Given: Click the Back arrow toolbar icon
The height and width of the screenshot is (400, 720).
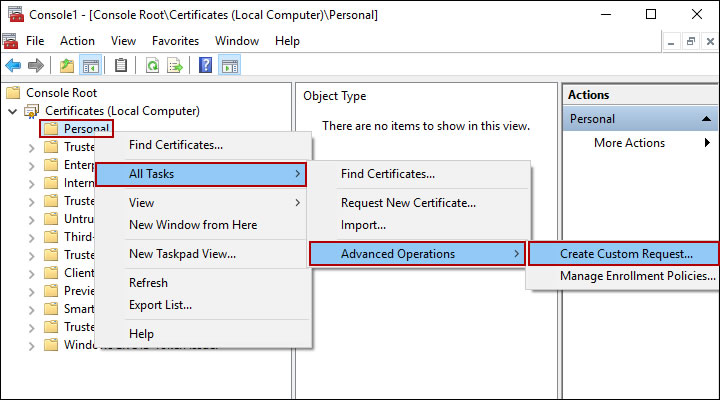Looking at the screenshot, I should [13, 66].
